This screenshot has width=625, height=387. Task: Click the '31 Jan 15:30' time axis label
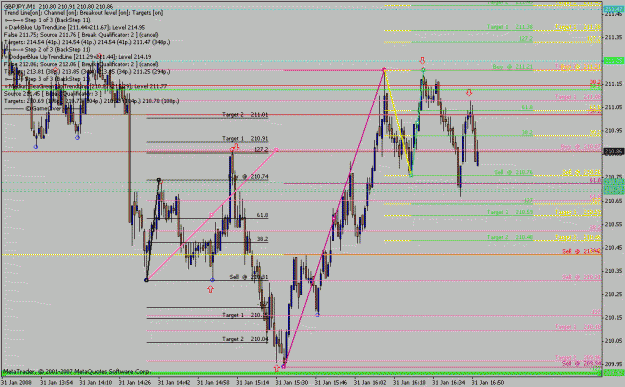click(292, 383)
